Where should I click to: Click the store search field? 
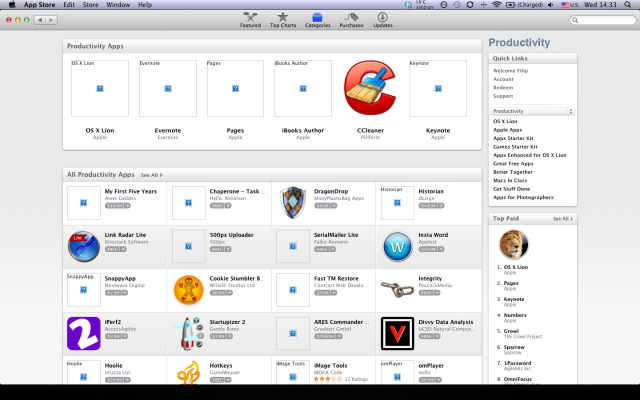603,20
